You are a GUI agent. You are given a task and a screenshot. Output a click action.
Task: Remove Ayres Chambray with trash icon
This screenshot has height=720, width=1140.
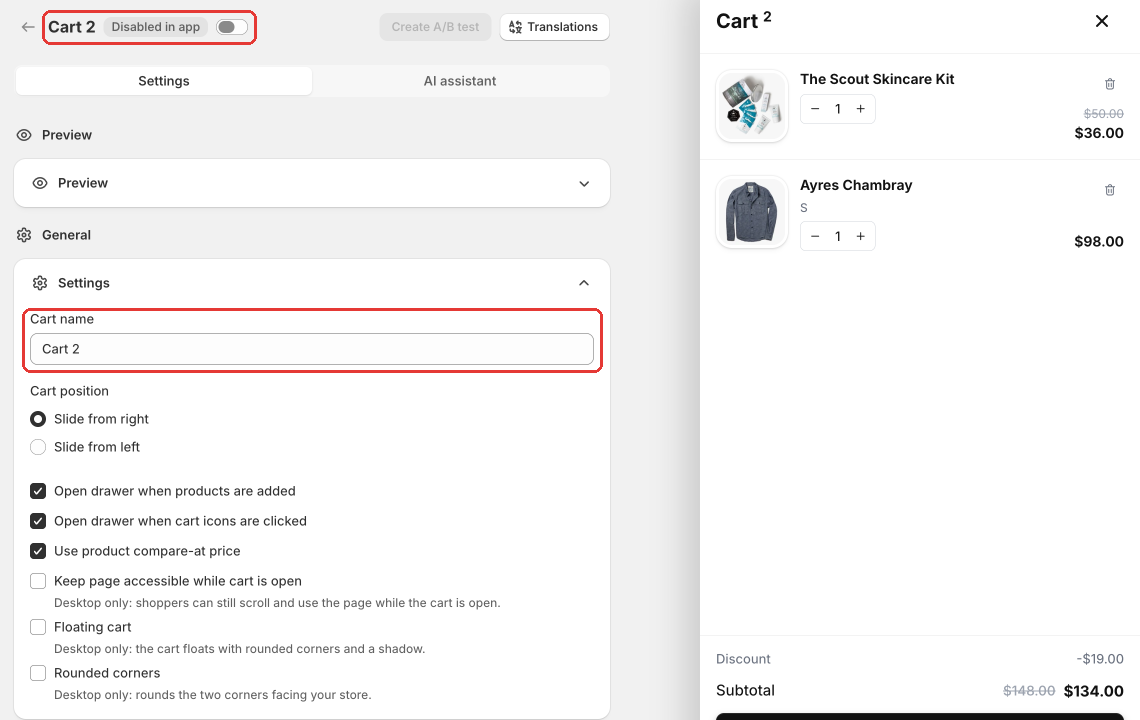click(1109, 191)
